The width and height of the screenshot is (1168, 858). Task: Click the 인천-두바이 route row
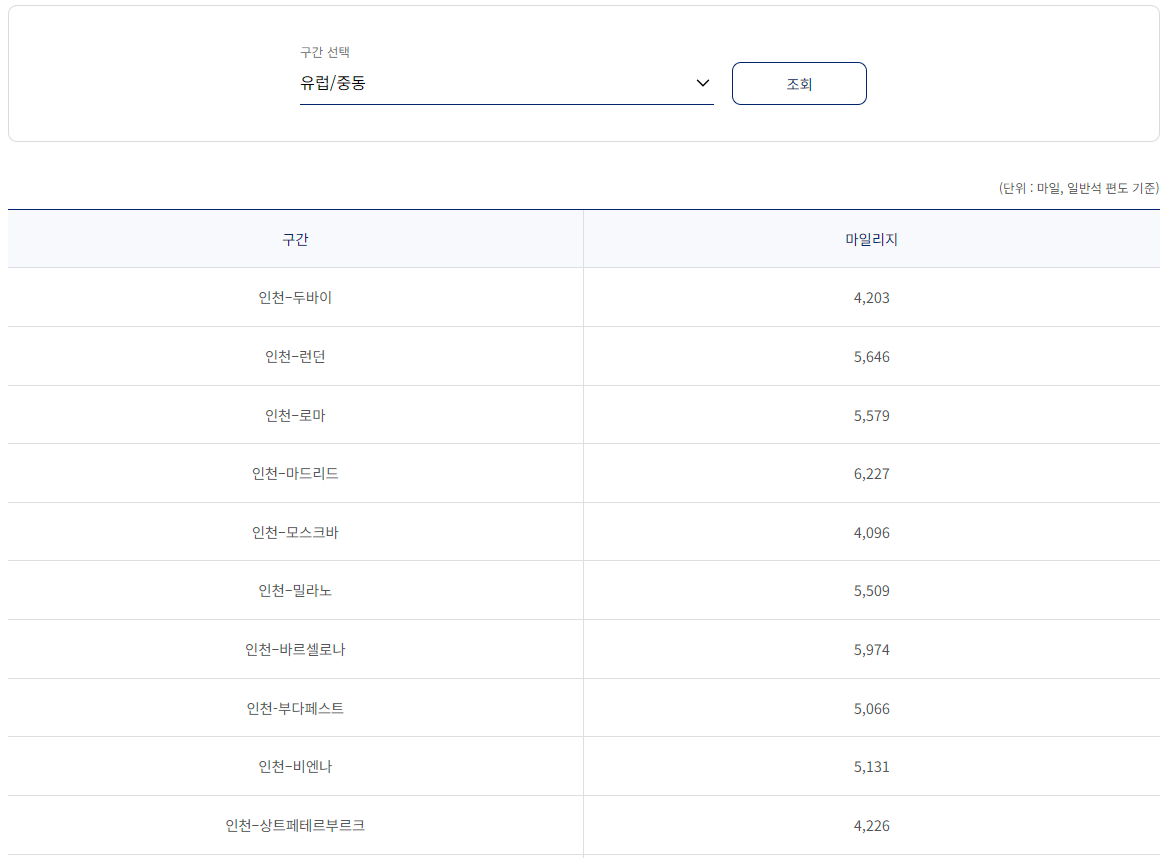(296, 296)
